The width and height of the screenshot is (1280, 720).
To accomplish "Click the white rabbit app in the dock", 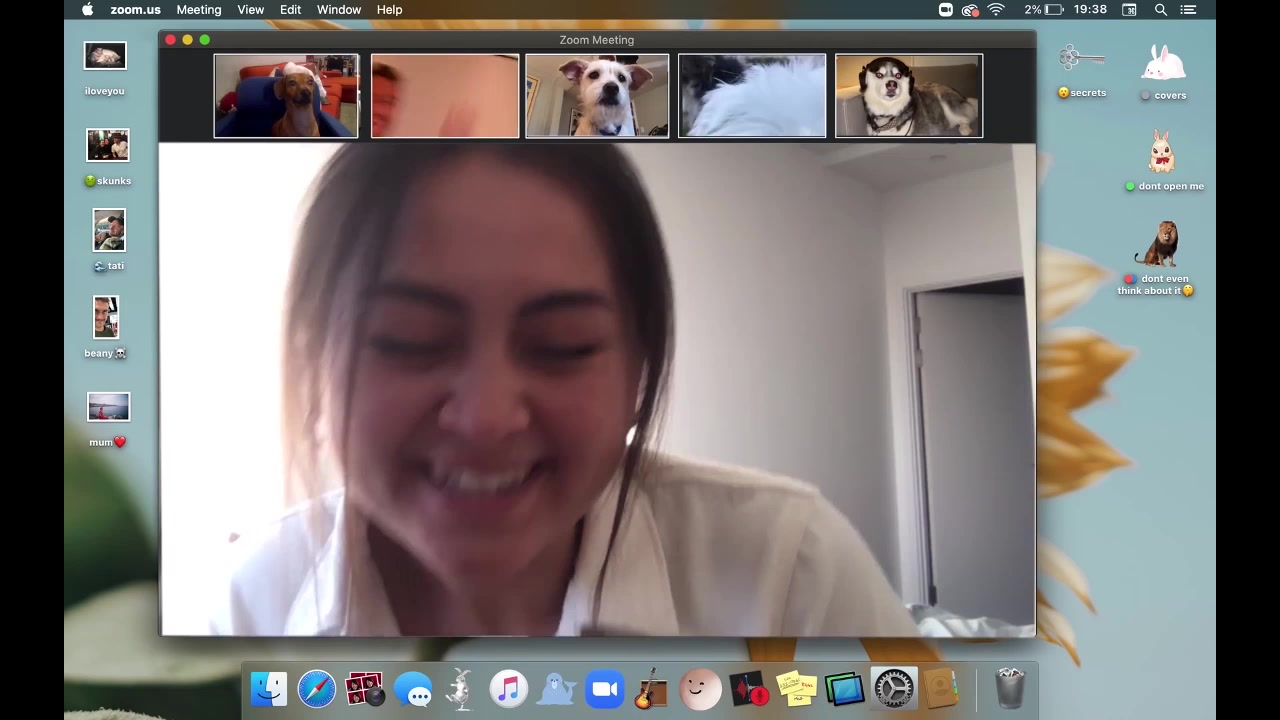I will 461,689.
